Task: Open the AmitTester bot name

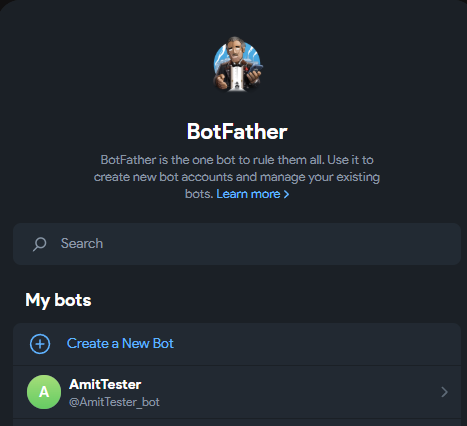Action: click(105, 384)
